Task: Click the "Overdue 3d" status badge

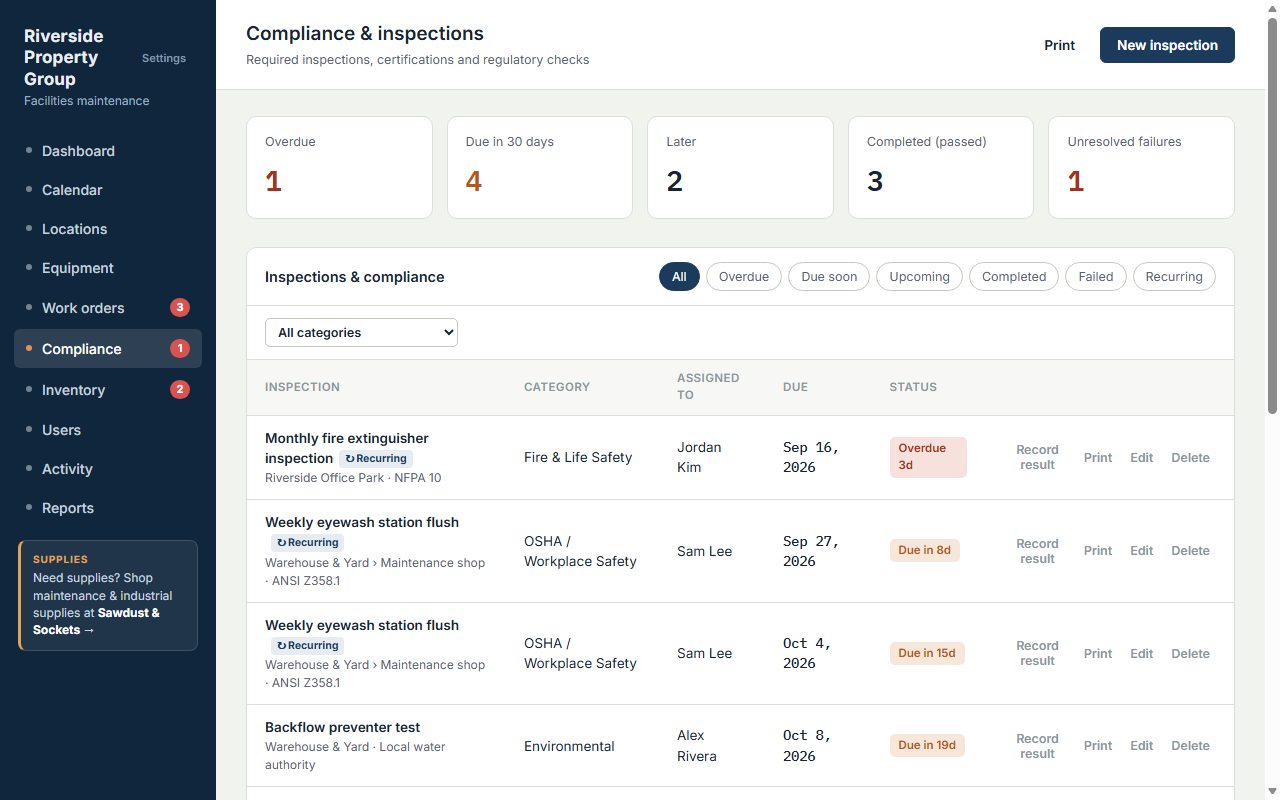Action: click(928, 457)
